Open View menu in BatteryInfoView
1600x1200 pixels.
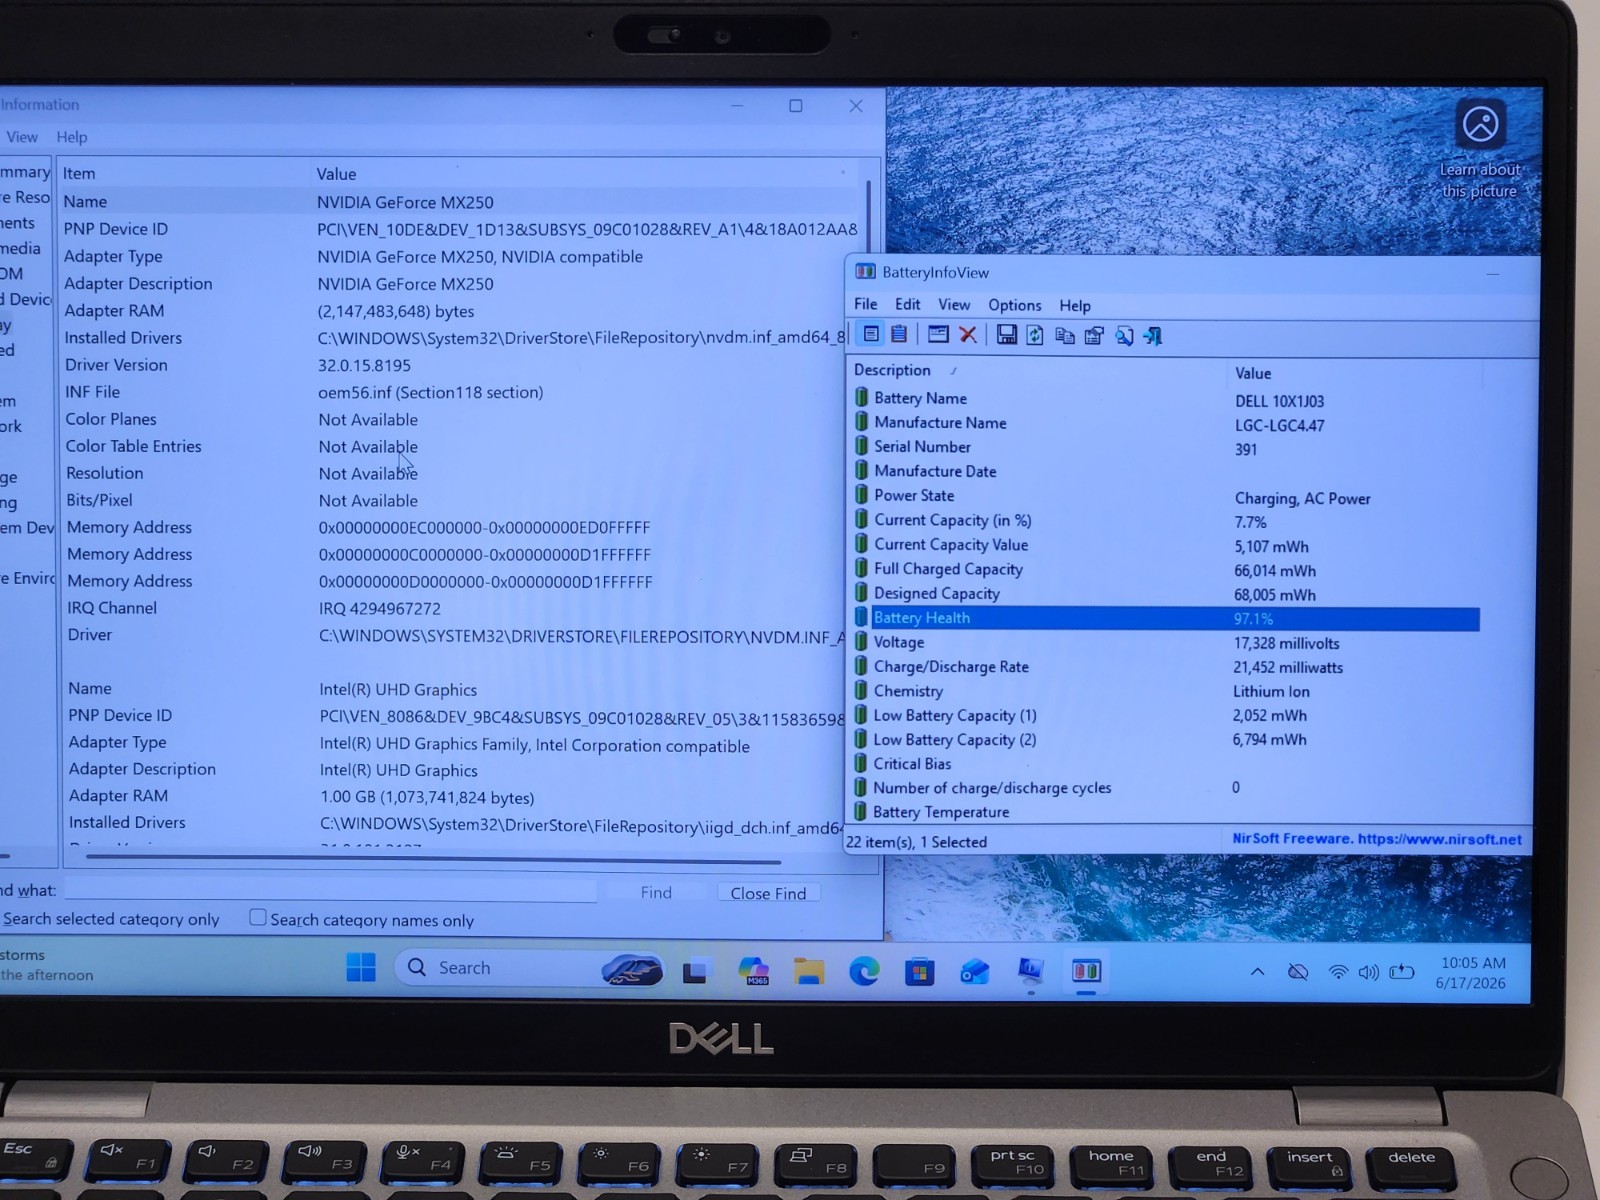point(954,304)
